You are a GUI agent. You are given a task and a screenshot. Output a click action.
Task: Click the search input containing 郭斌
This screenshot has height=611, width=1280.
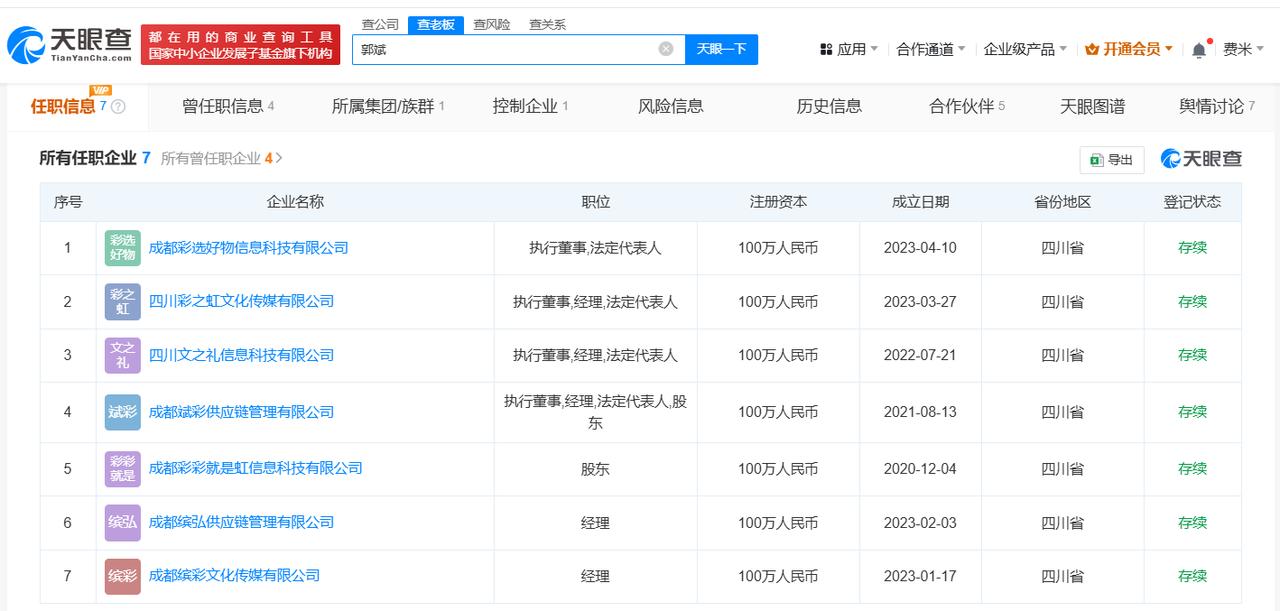(505, 49)
